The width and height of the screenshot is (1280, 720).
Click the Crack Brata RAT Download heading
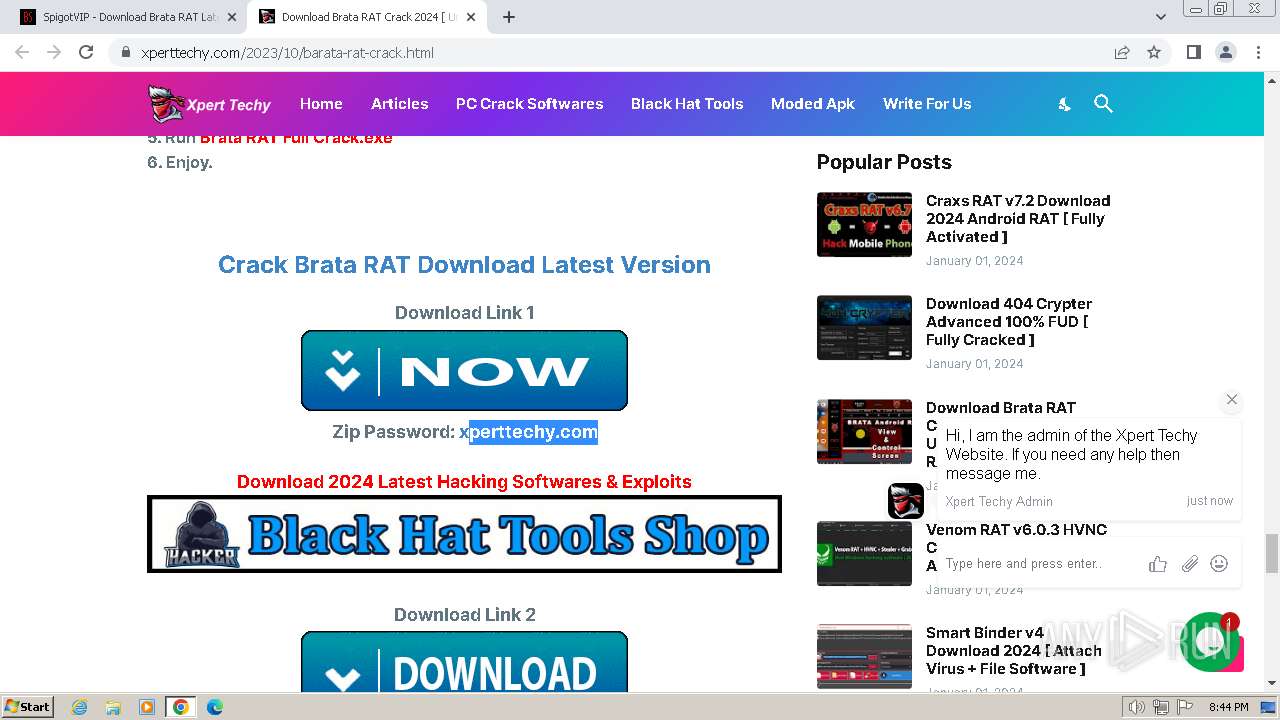(464, 265)
